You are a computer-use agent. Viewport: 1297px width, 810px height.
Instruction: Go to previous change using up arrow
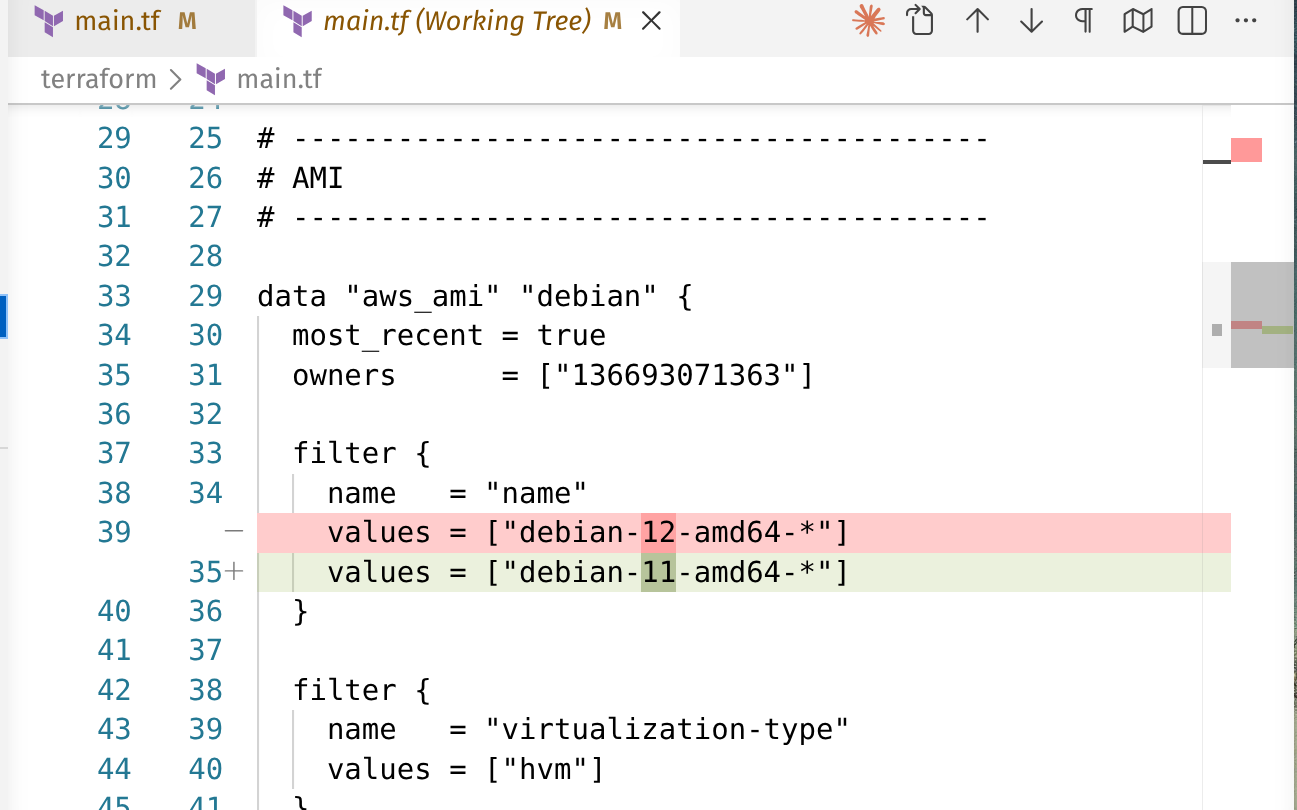tap(977, 21)
